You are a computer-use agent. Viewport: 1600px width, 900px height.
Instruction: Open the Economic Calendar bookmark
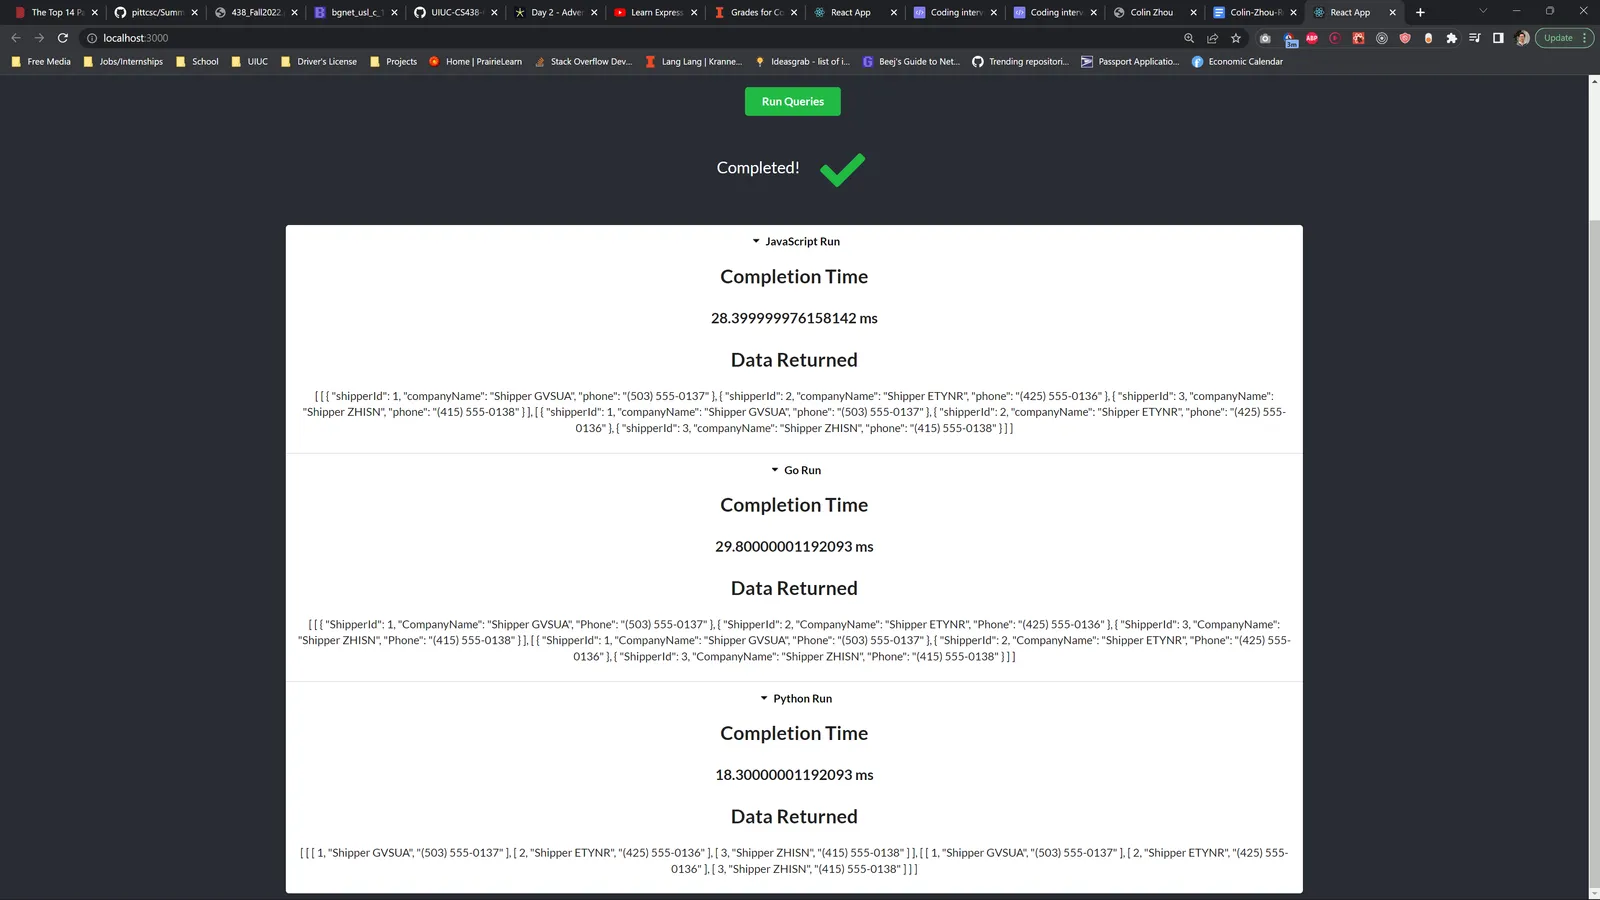pyautogui.click(x=1237, y=61)
